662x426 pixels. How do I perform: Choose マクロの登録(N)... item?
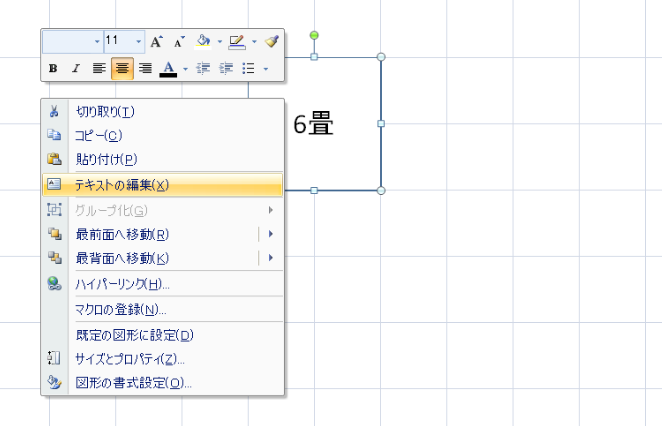(x=163, y=309)
